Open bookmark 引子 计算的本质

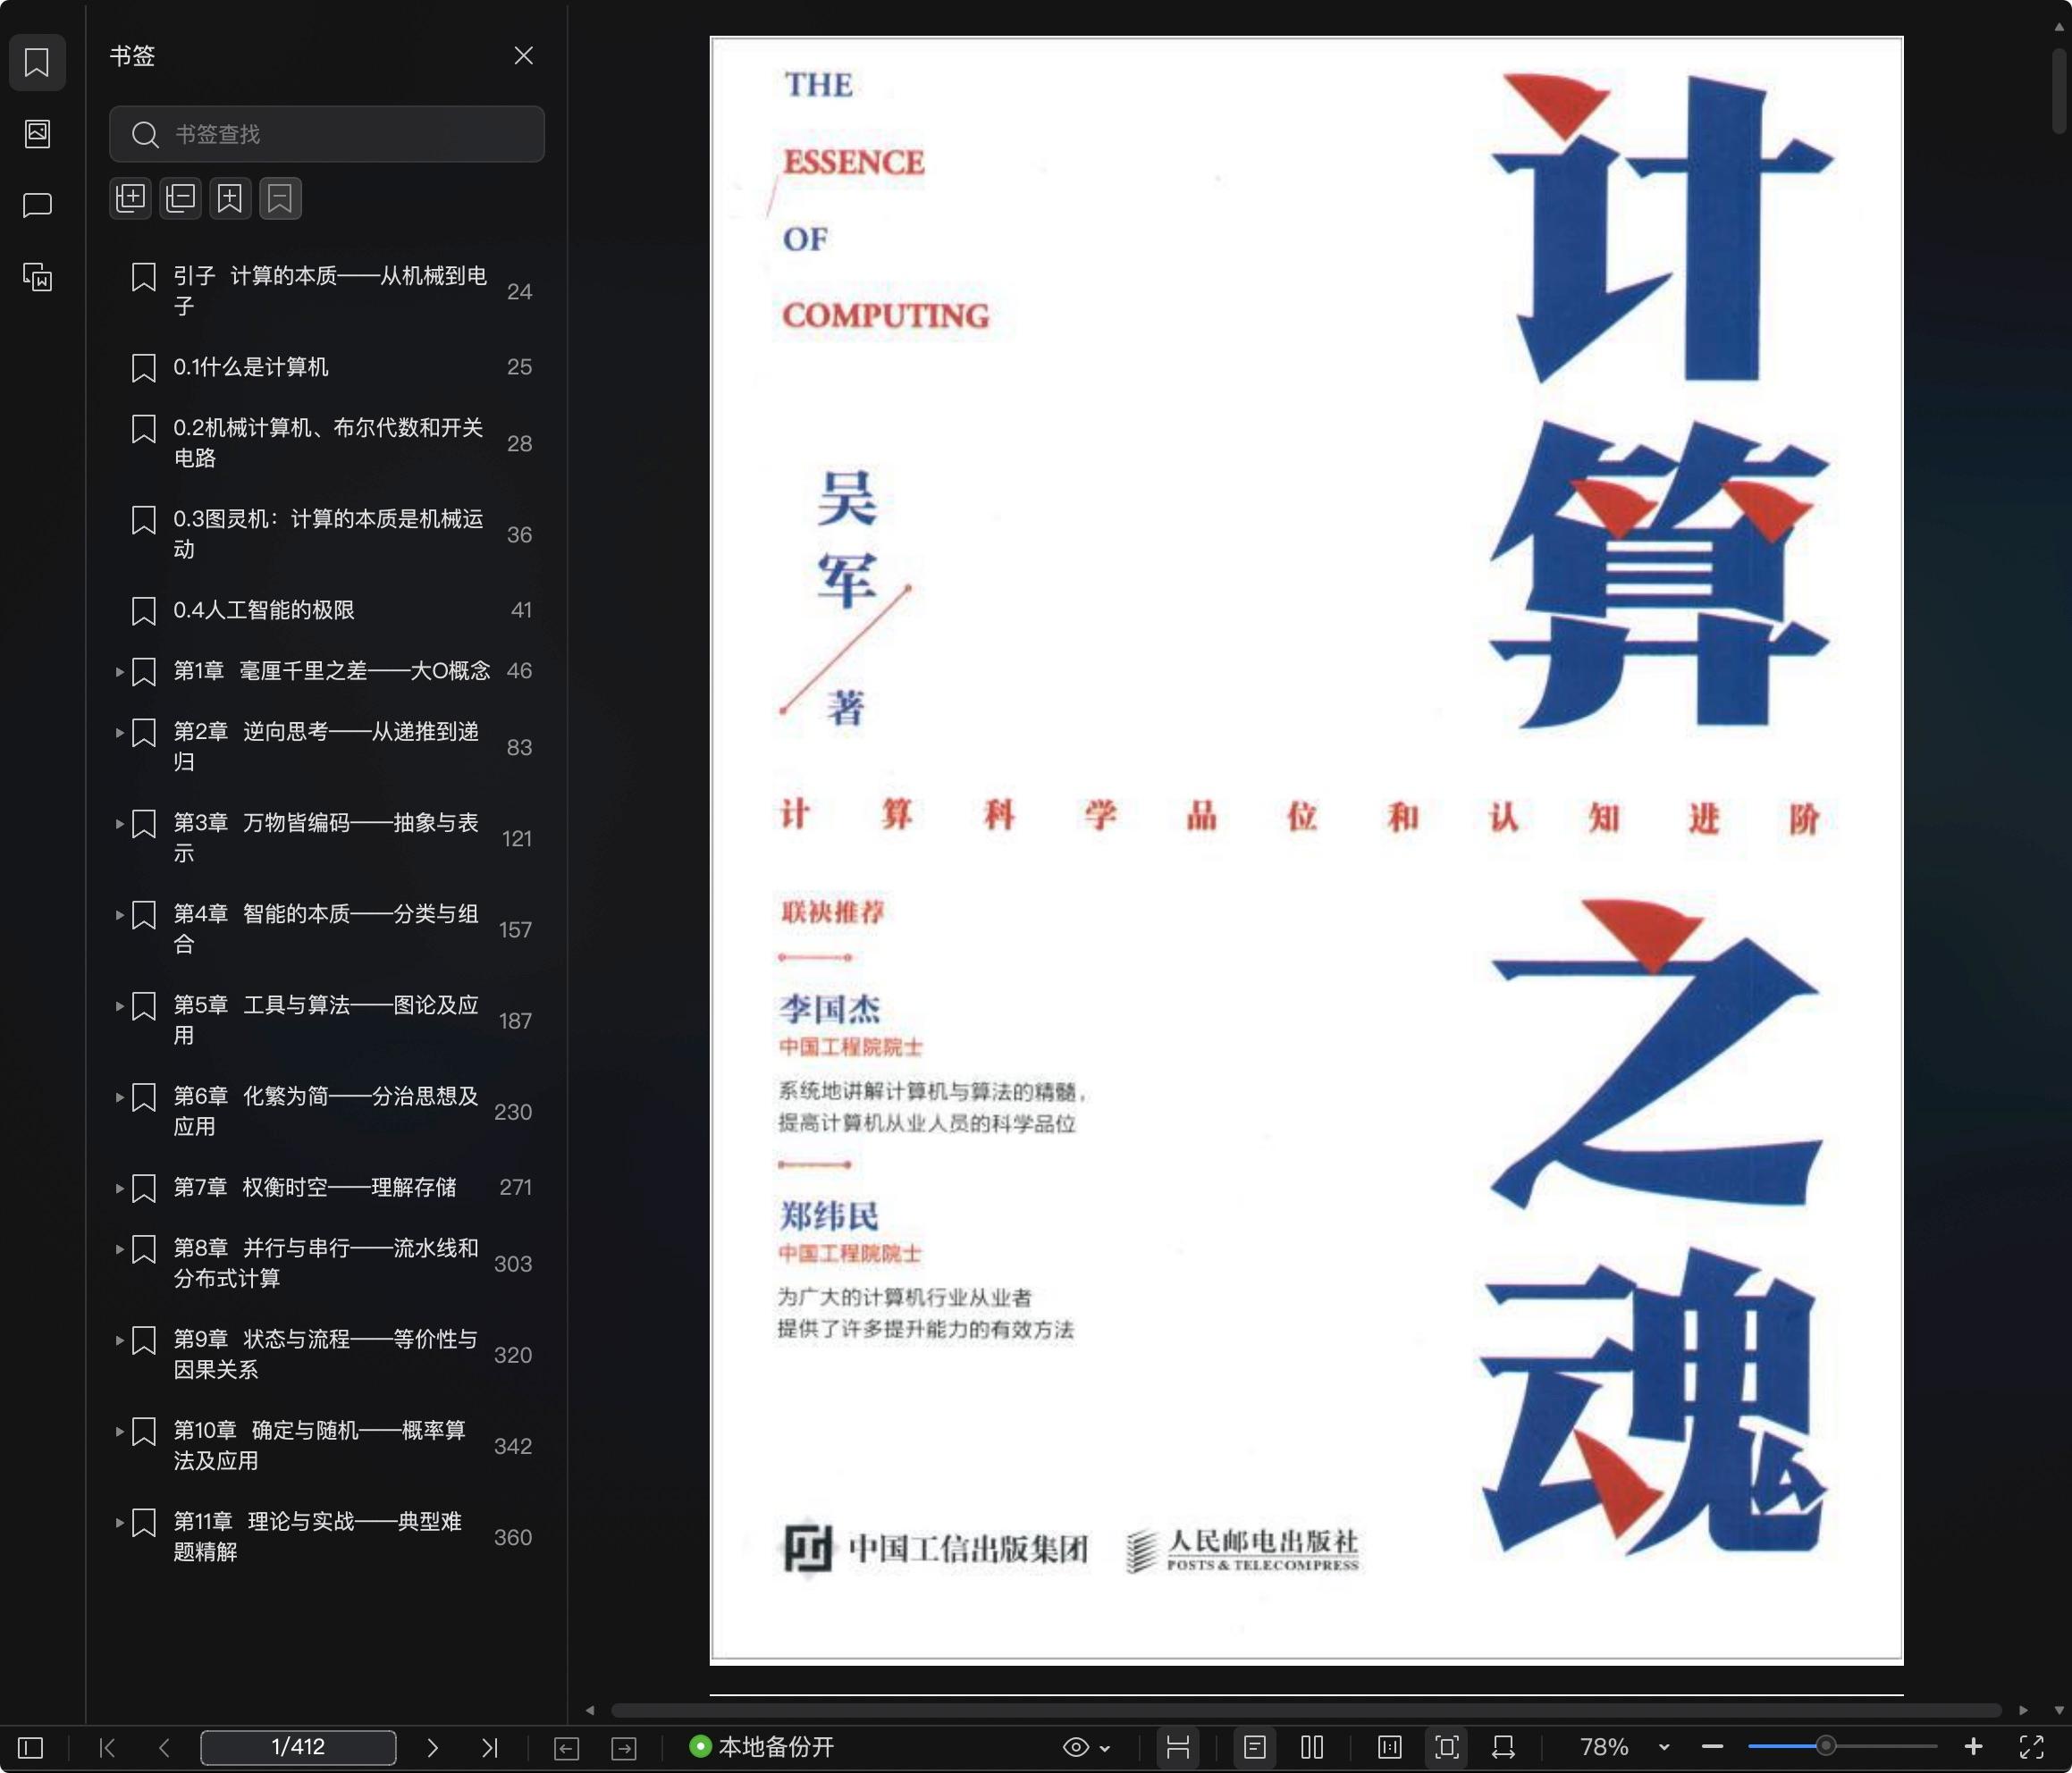click(330, 291)
